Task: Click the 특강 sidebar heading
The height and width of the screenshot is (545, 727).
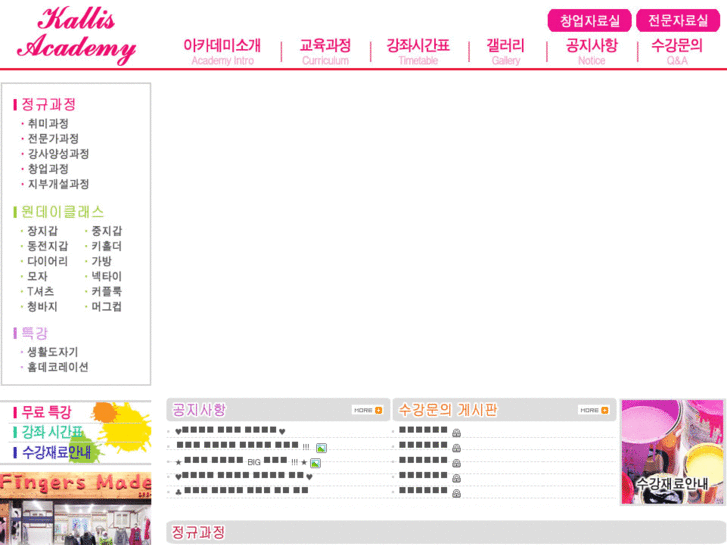Action: tap(34, 333)
